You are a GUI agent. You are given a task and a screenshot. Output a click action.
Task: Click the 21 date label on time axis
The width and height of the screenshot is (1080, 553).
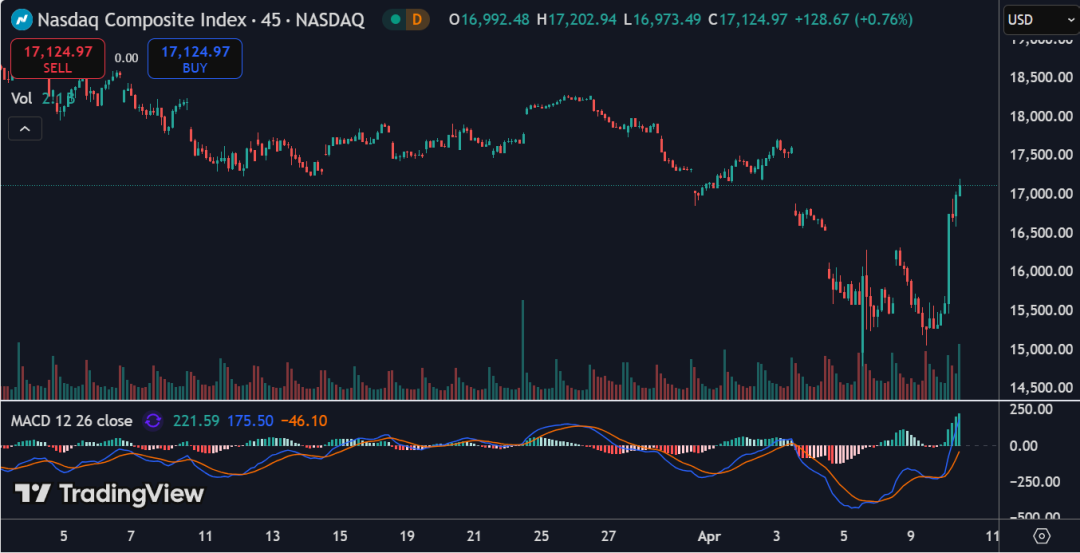click(475, 535)
